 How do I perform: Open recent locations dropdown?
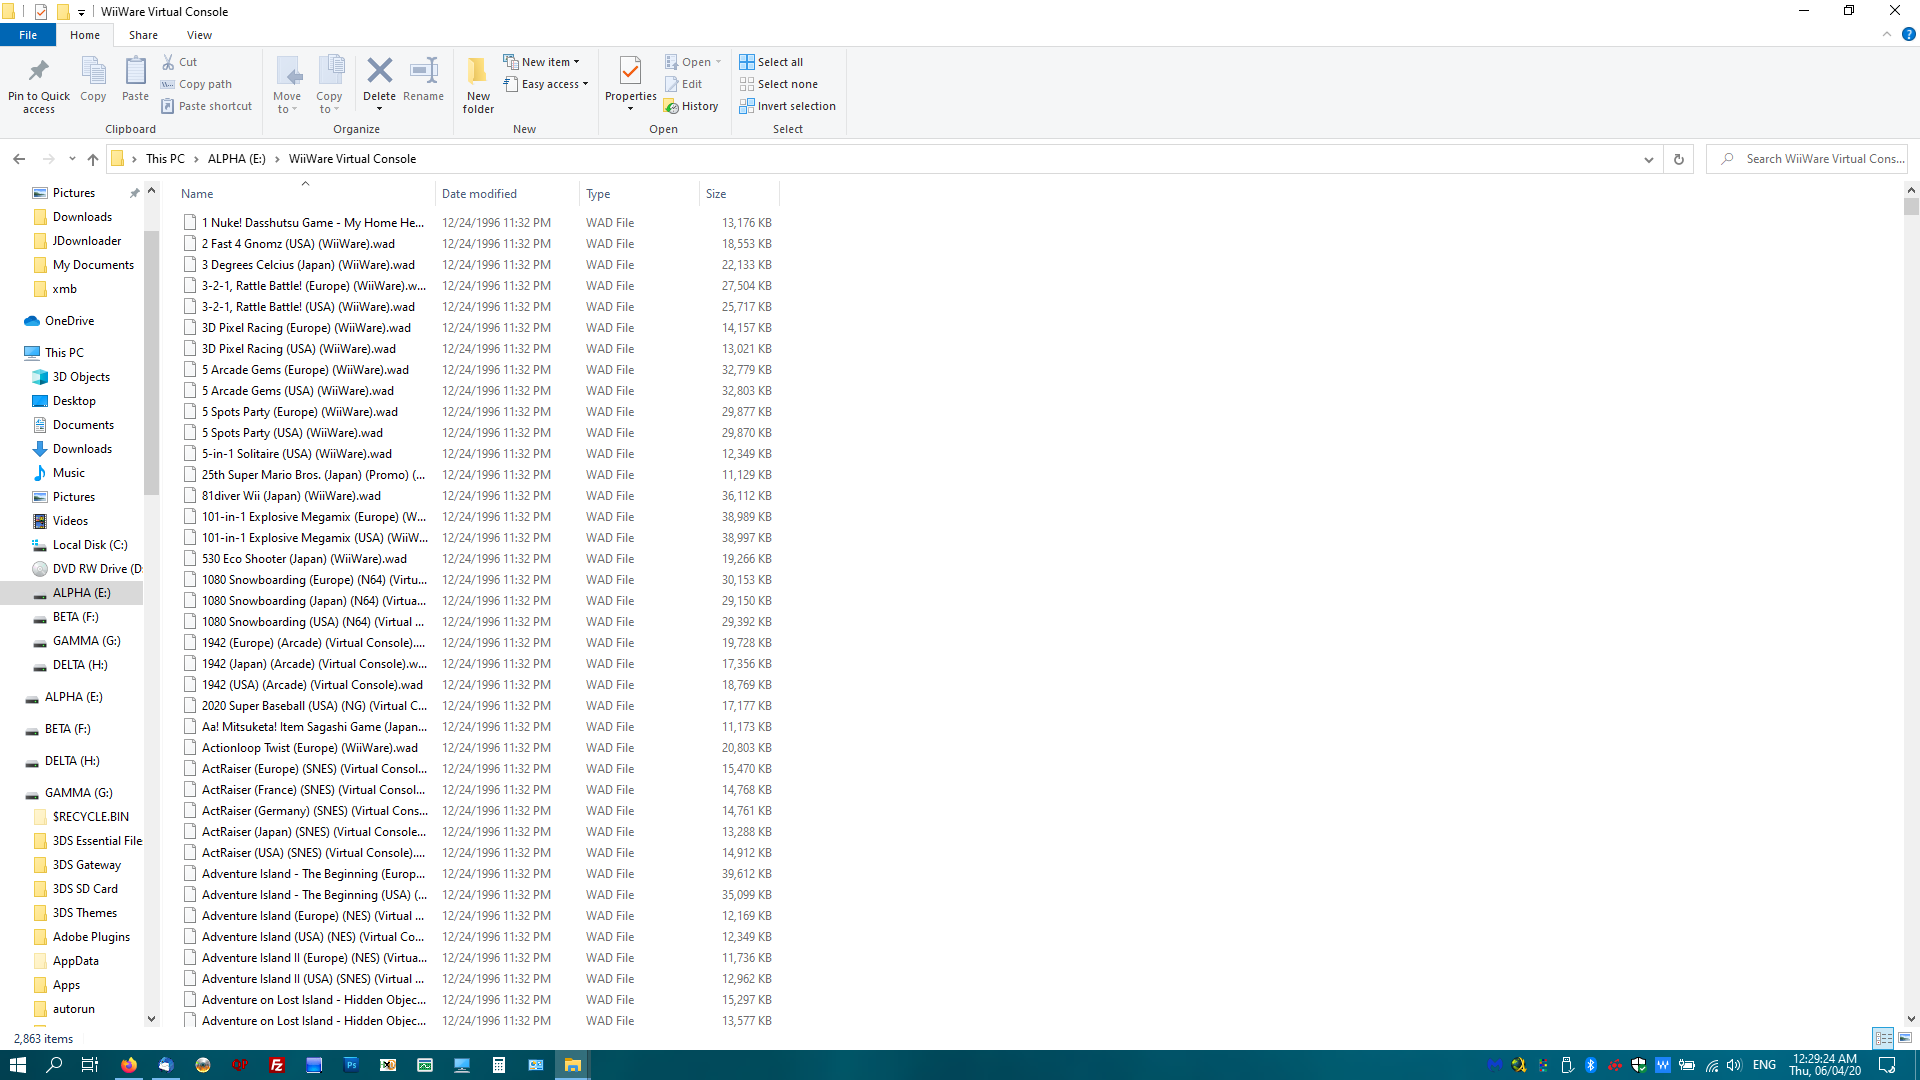(x=72, y=159)
